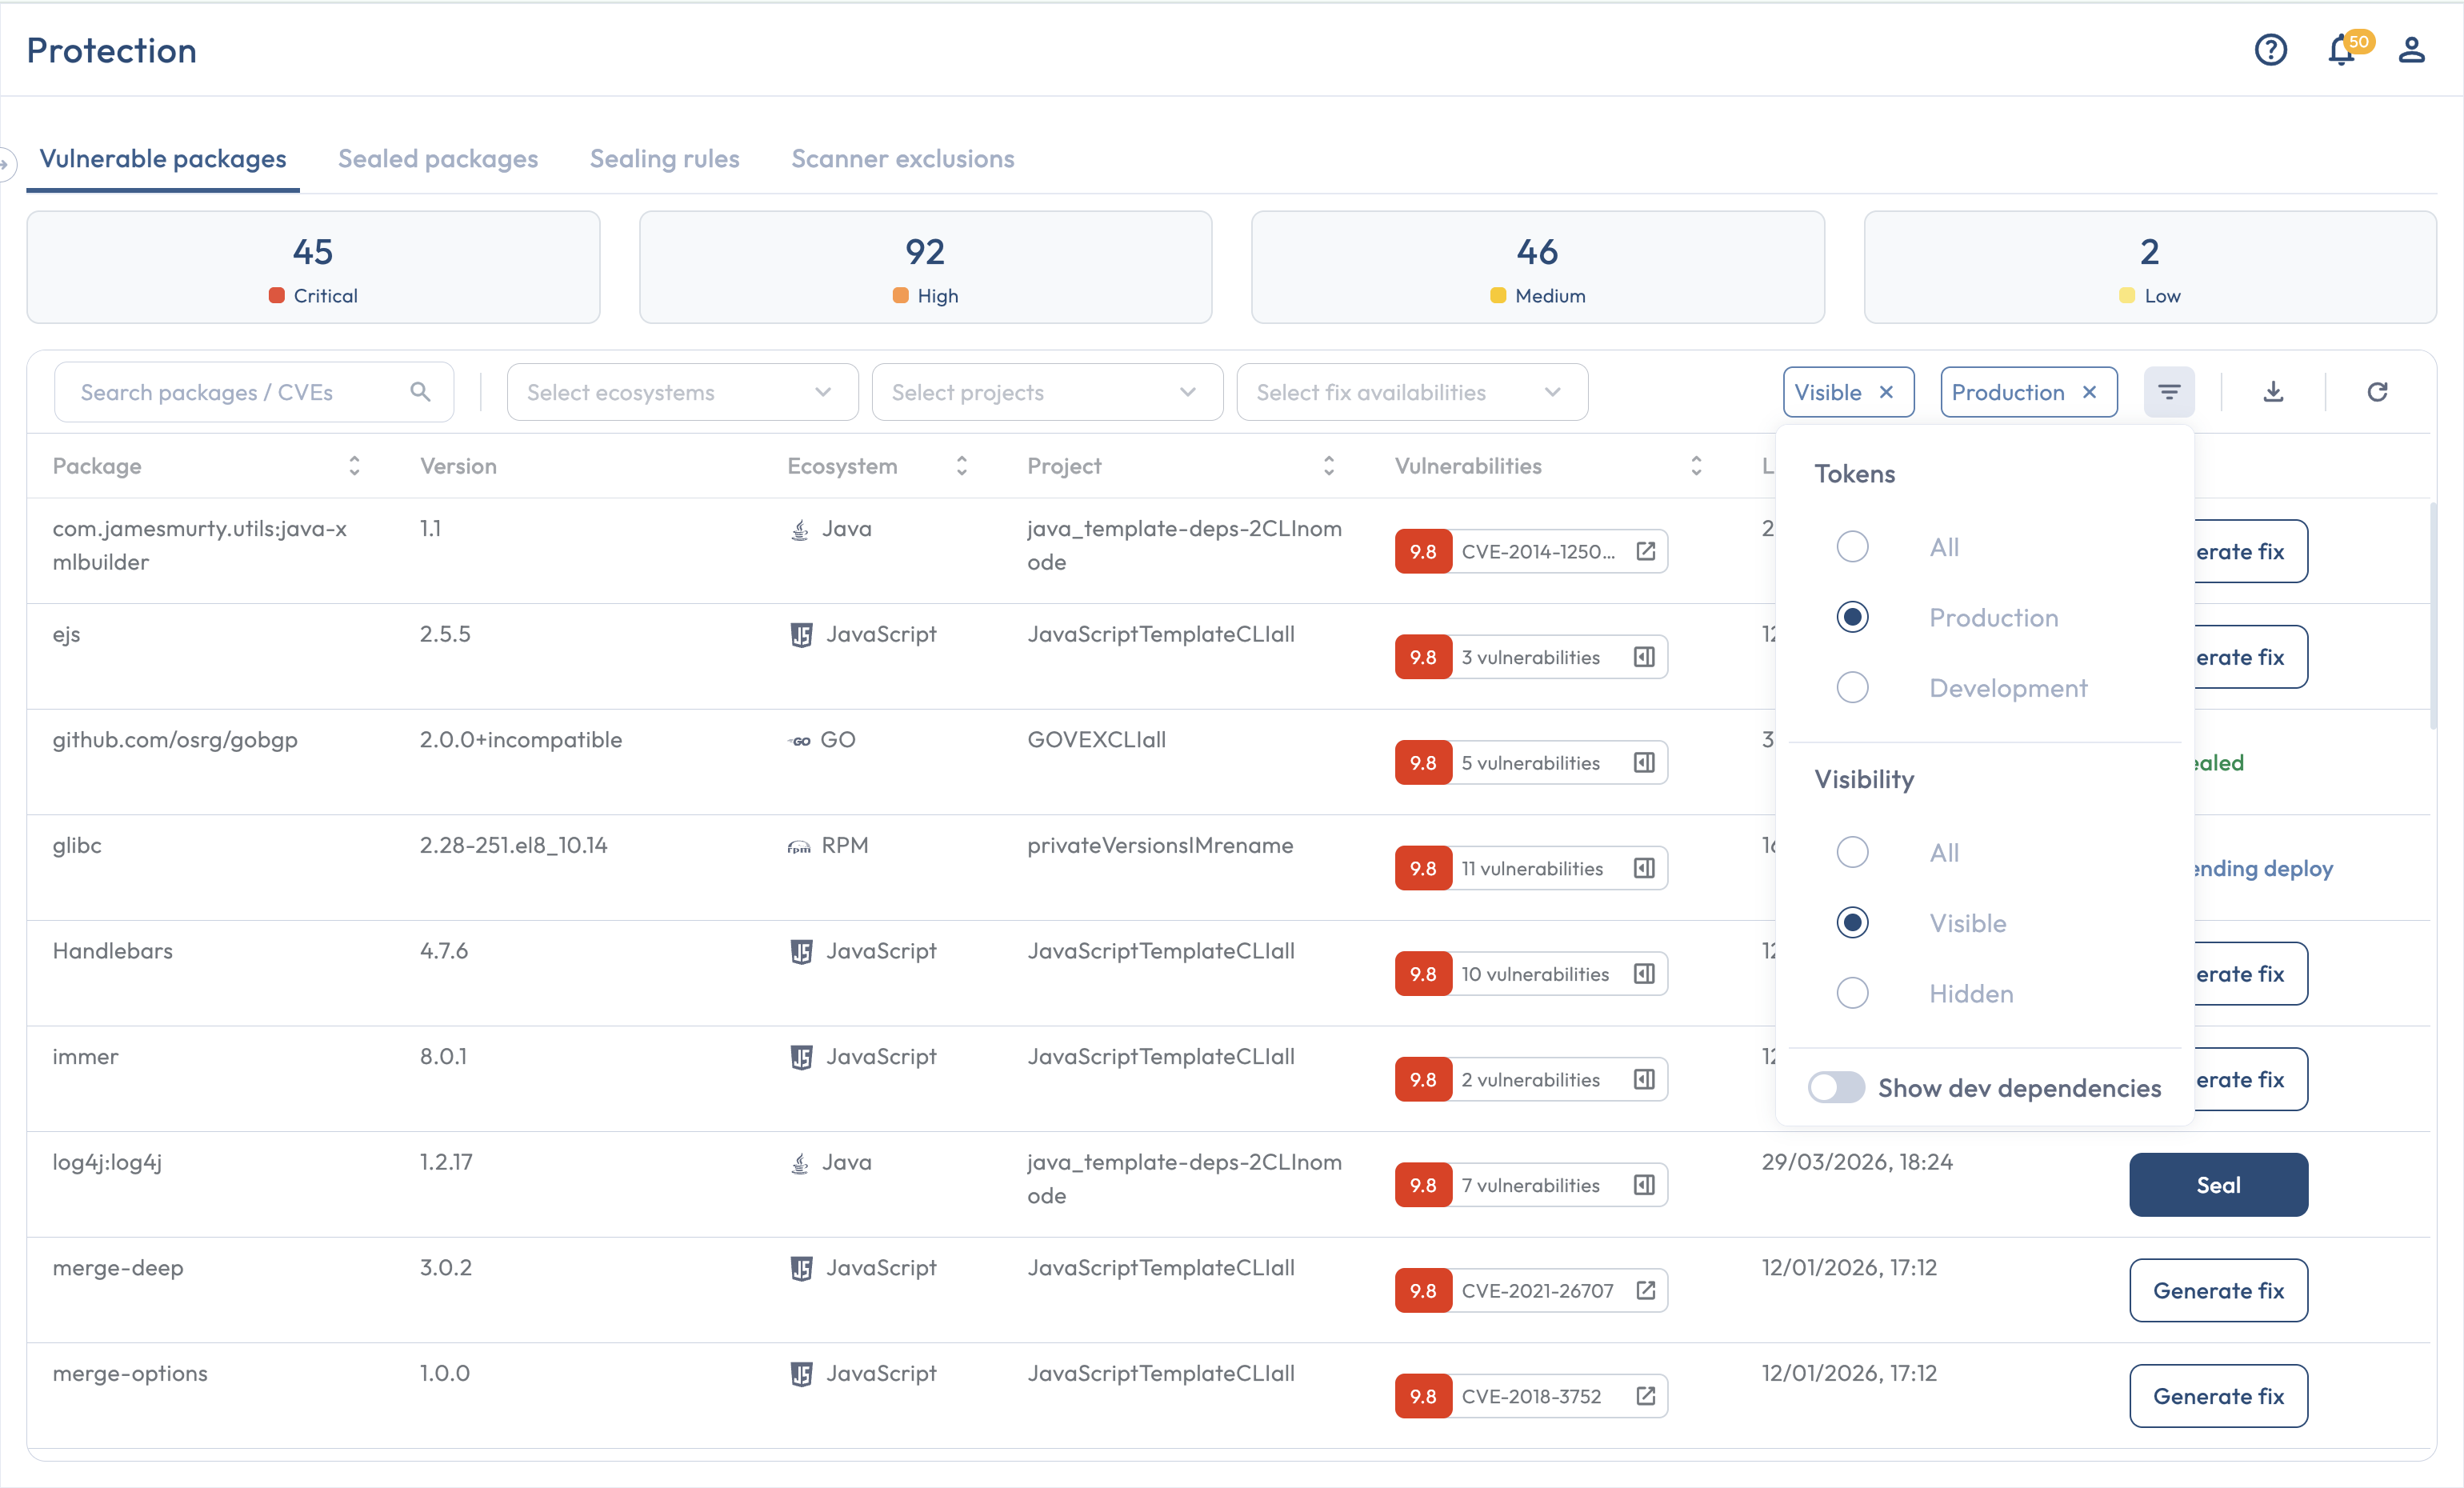The height and width of the screenshot is (1488, 2464).
Task: Open Vulnerable packages tab
Action: (x=163, y=159)
